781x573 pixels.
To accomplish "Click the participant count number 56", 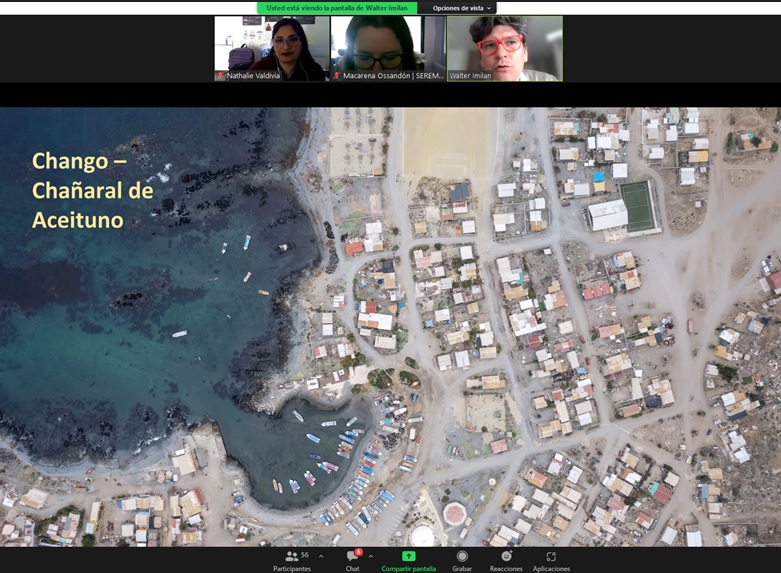I will click(305, 555).
